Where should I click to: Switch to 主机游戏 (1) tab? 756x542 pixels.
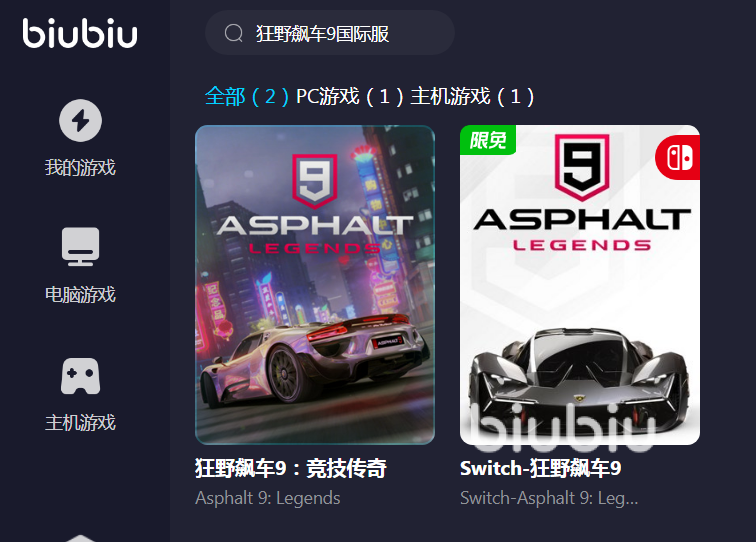(472, 96)
